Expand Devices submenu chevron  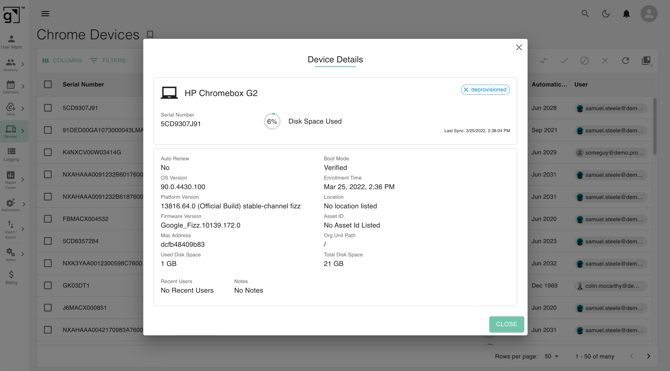[23, 131]
